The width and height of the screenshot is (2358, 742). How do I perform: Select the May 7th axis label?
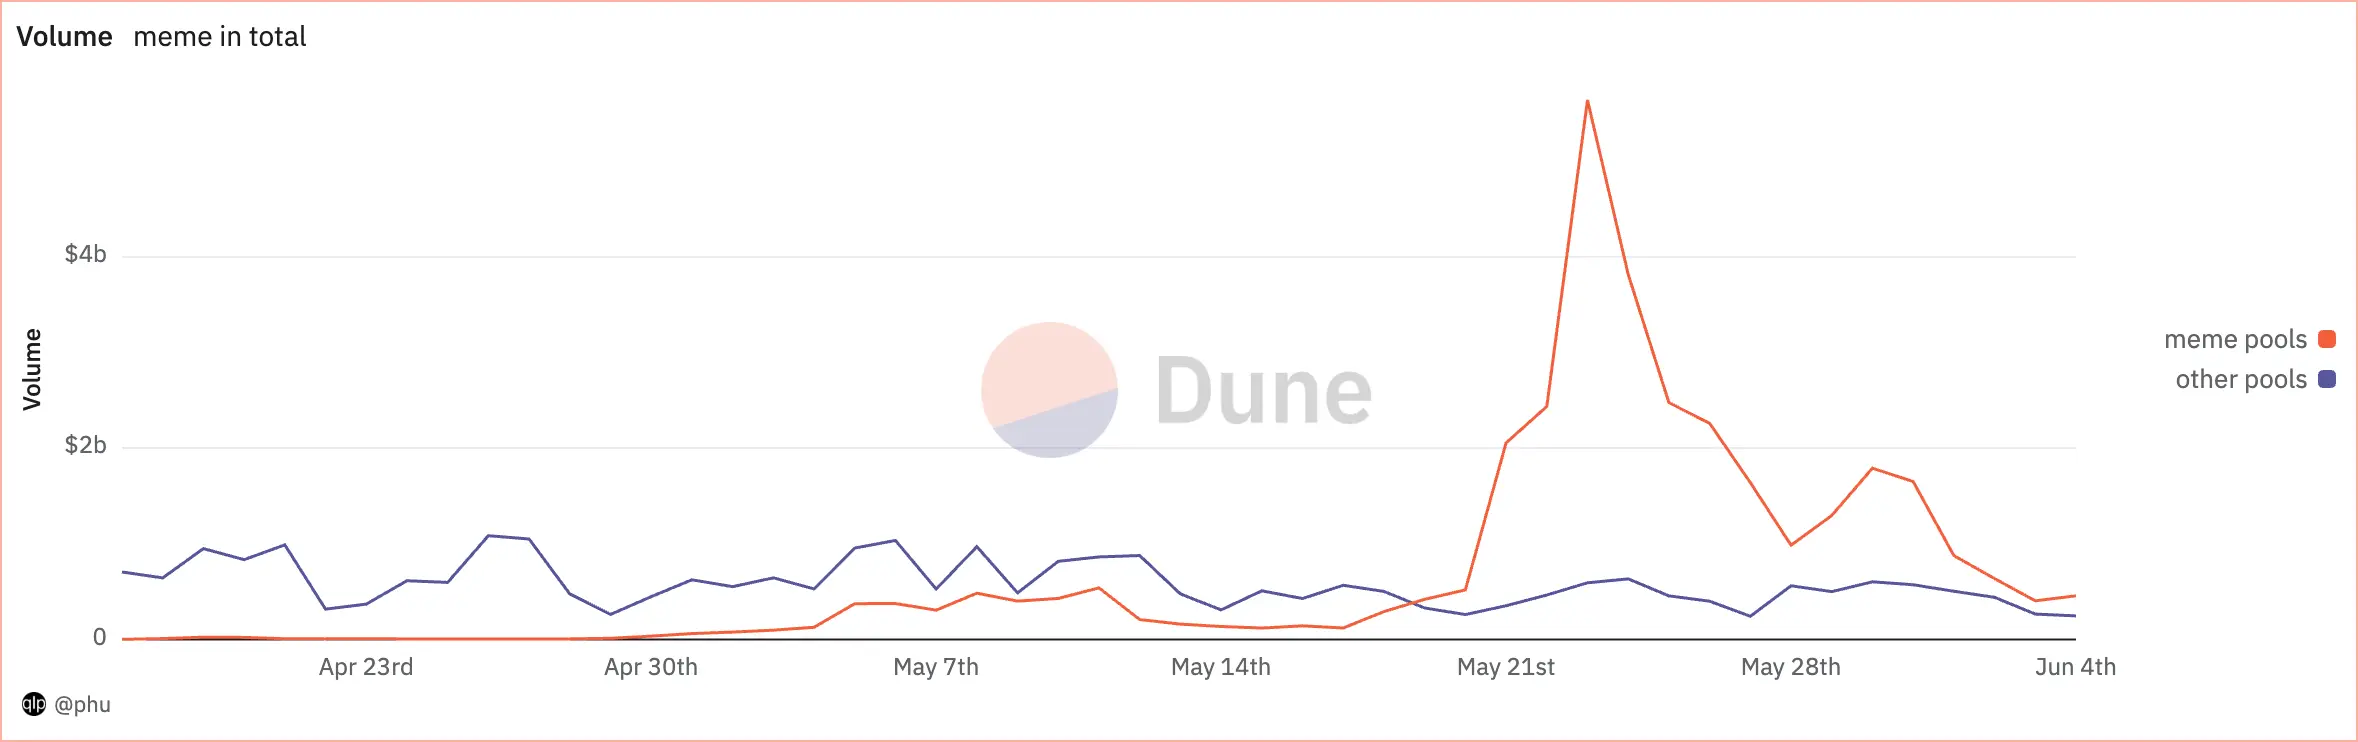(x=936, y=667)
